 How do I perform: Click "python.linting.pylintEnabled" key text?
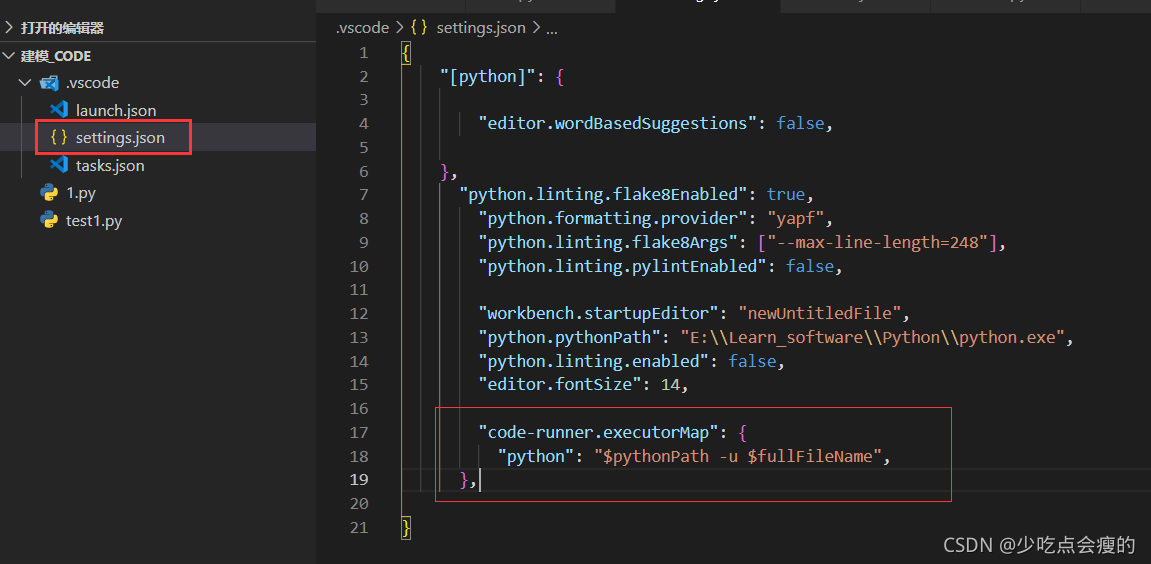tap(622, 267)
